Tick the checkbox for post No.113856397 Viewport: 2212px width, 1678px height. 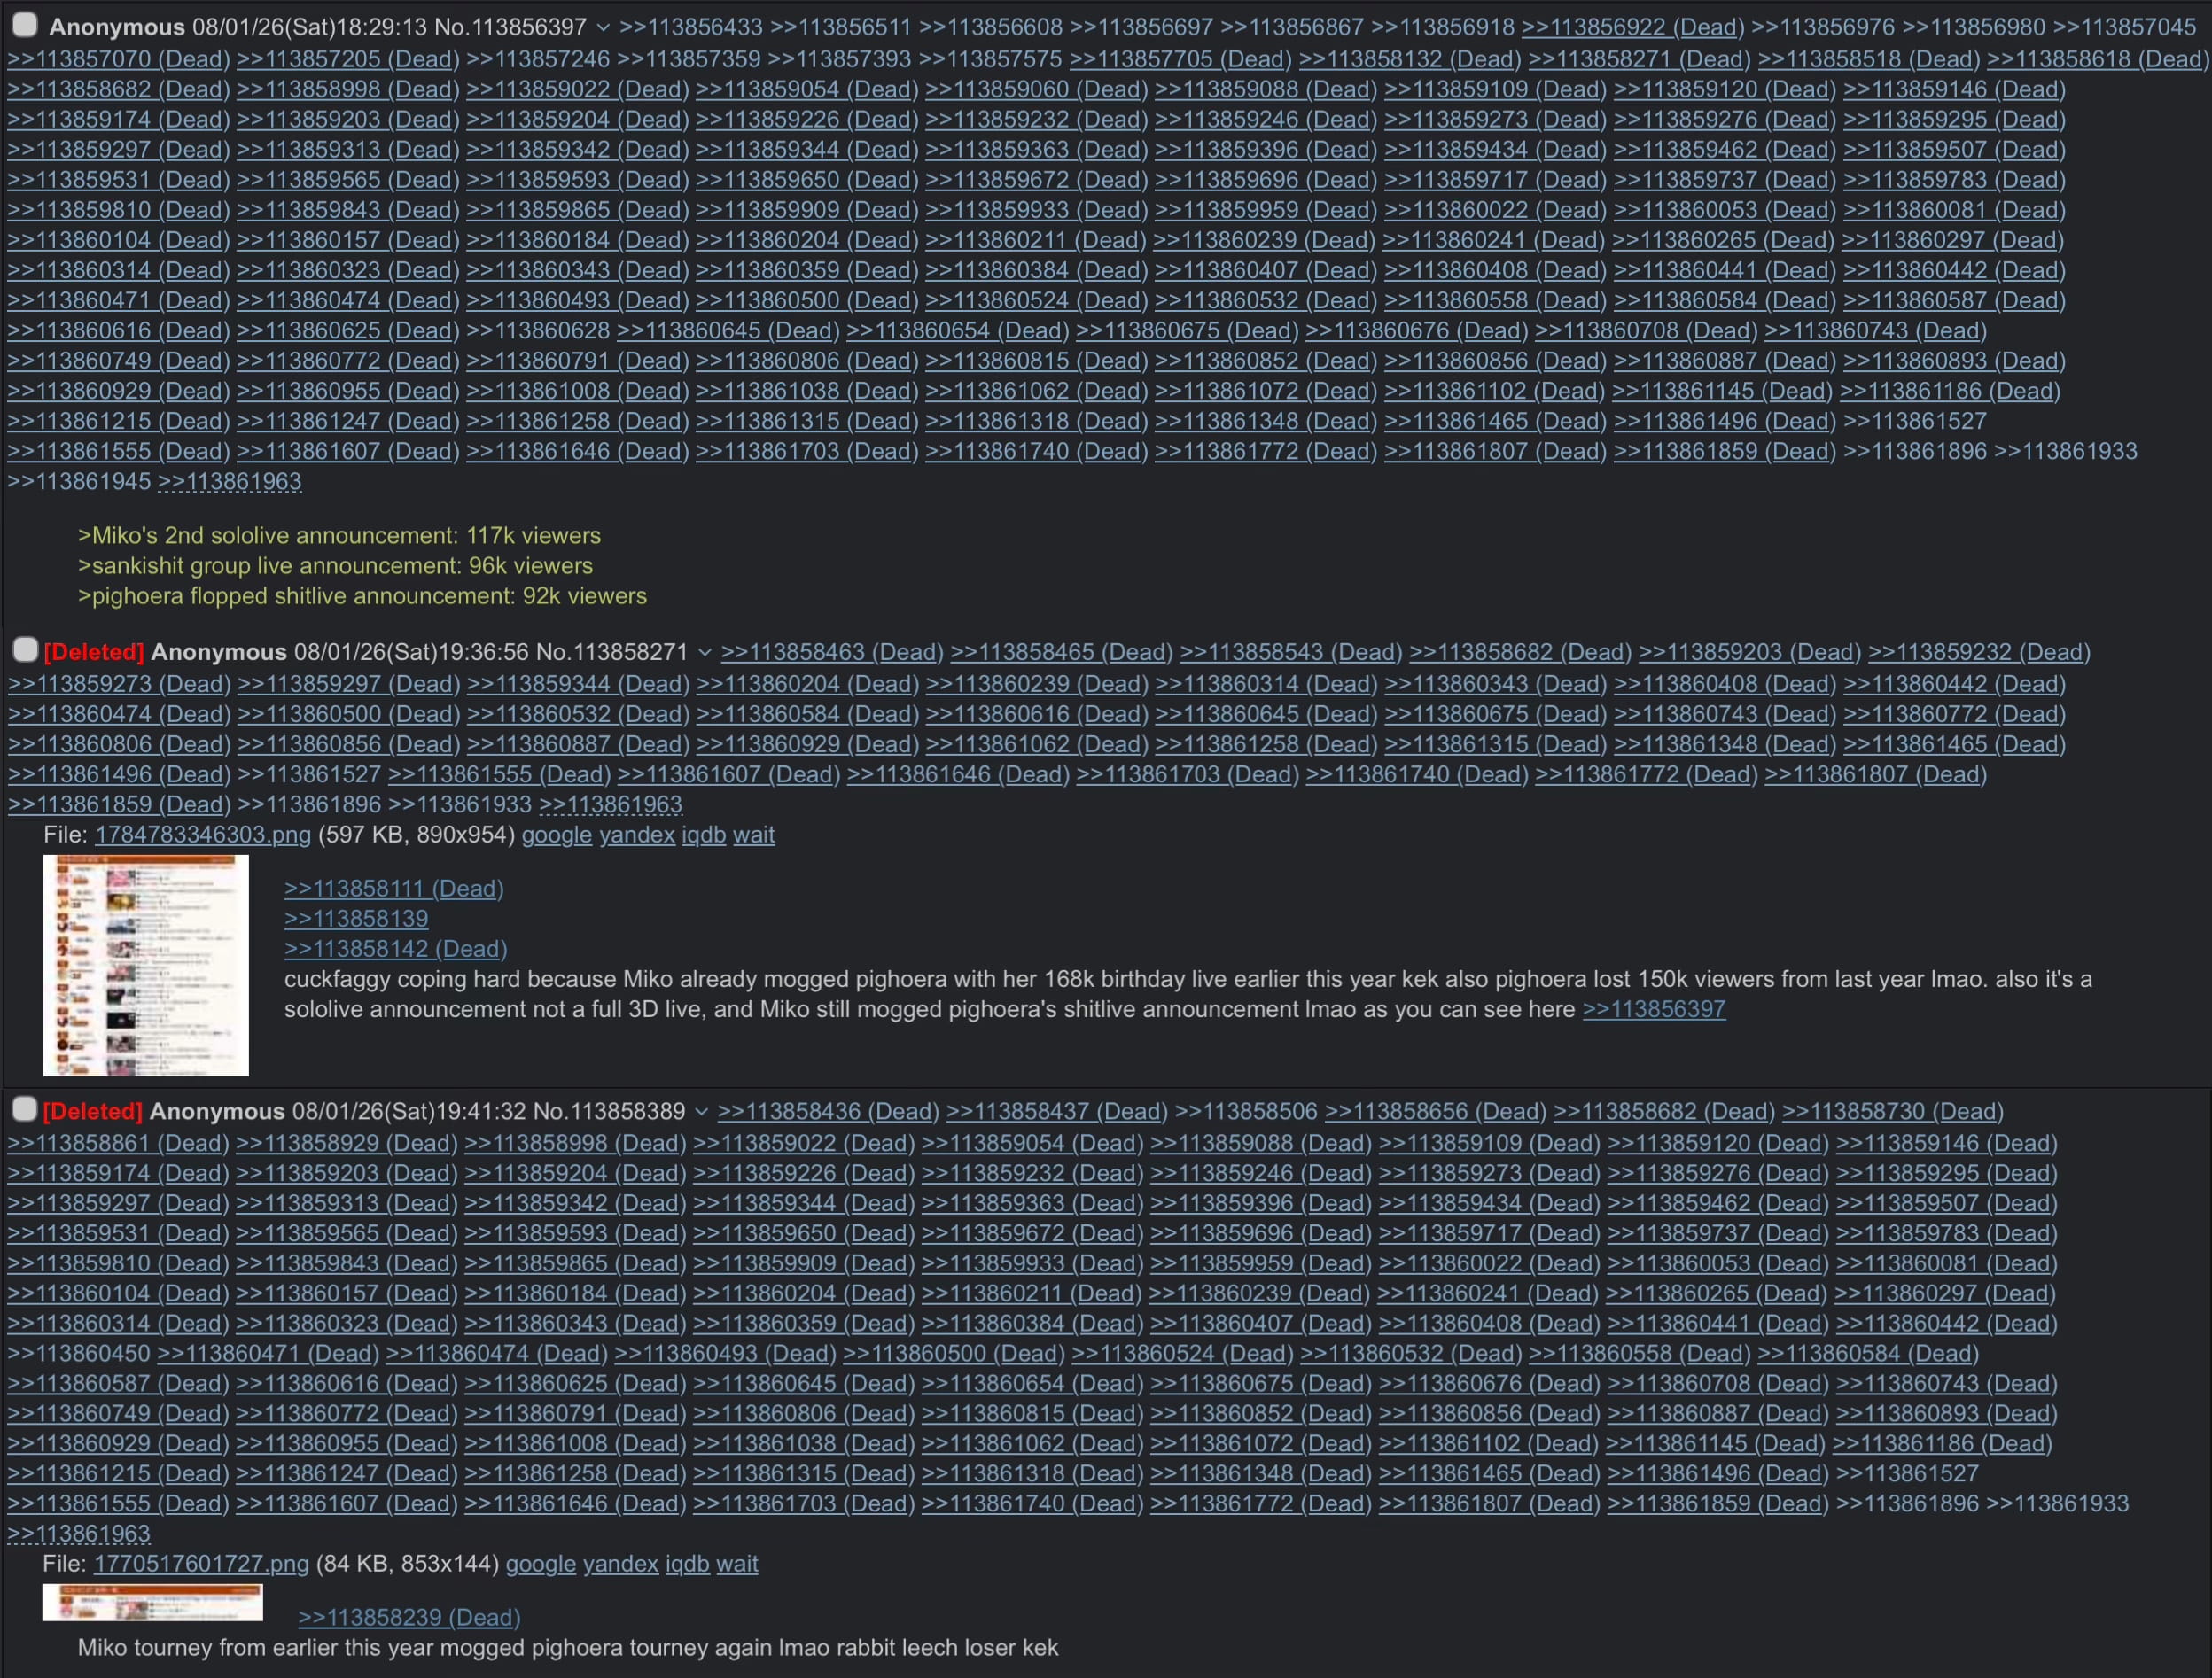tap(25, 25)
